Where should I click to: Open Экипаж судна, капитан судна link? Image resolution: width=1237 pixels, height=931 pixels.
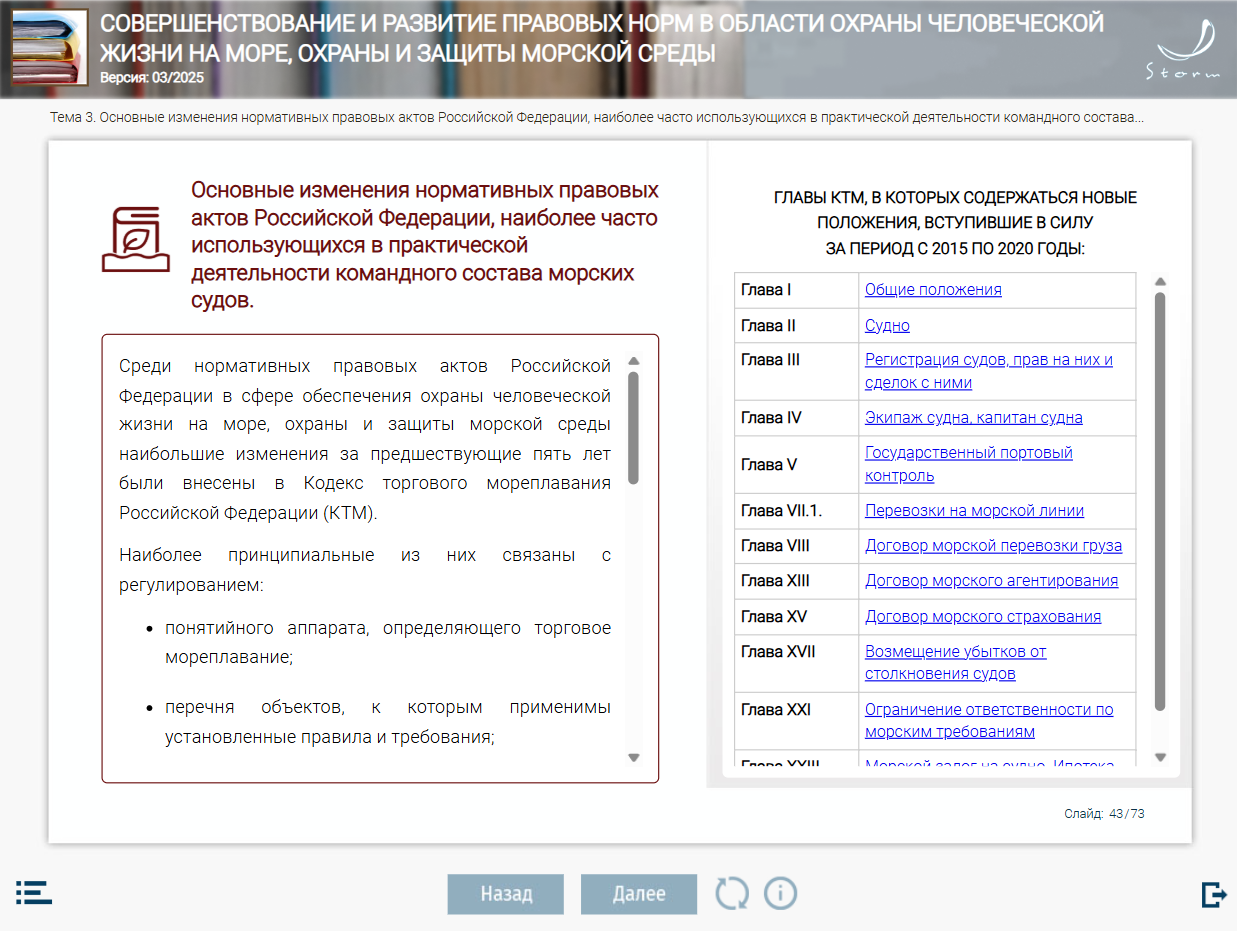973,418
